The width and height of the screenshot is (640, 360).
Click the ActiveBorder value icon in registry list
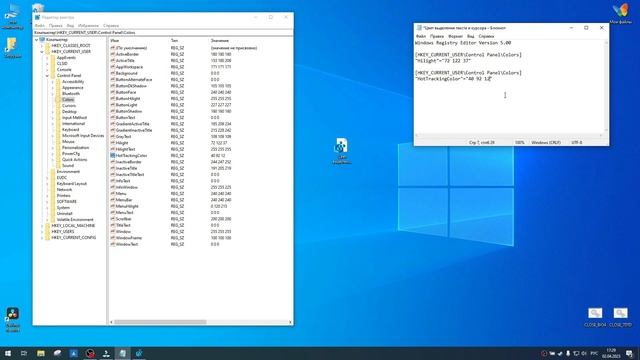tap(113, 54)
